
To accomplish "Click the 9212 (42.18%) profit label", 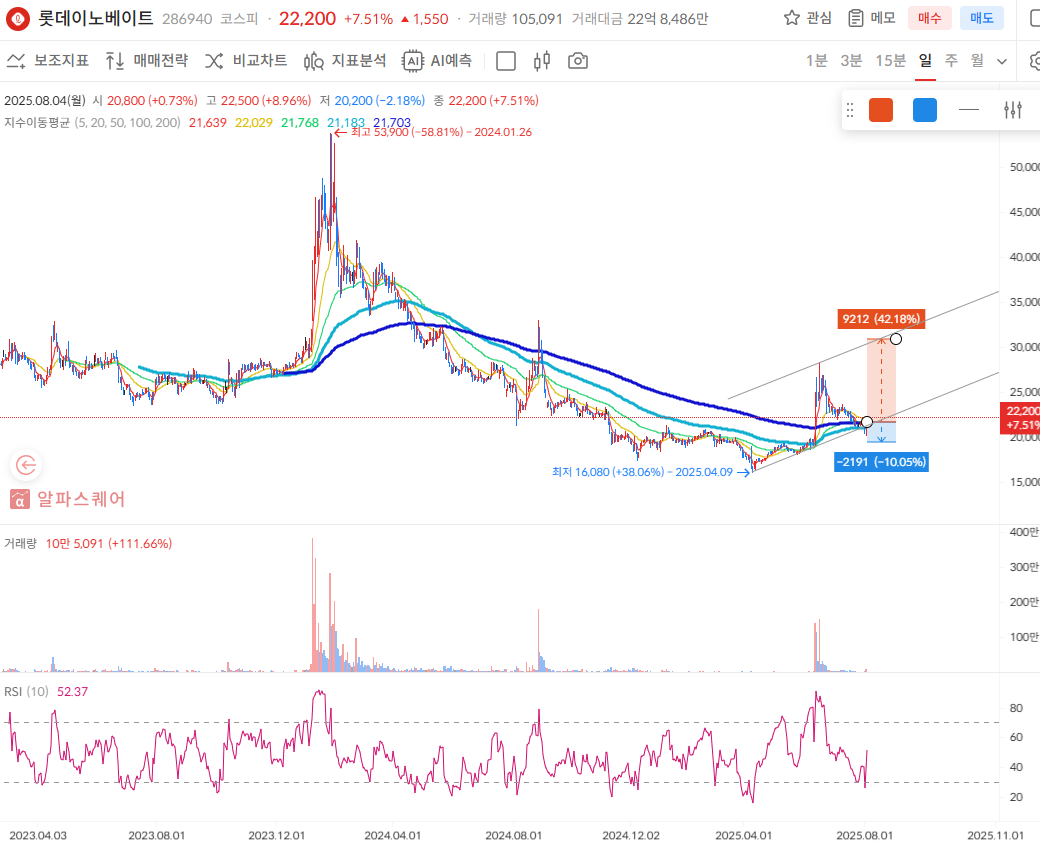I will click(x=881, y=319).
